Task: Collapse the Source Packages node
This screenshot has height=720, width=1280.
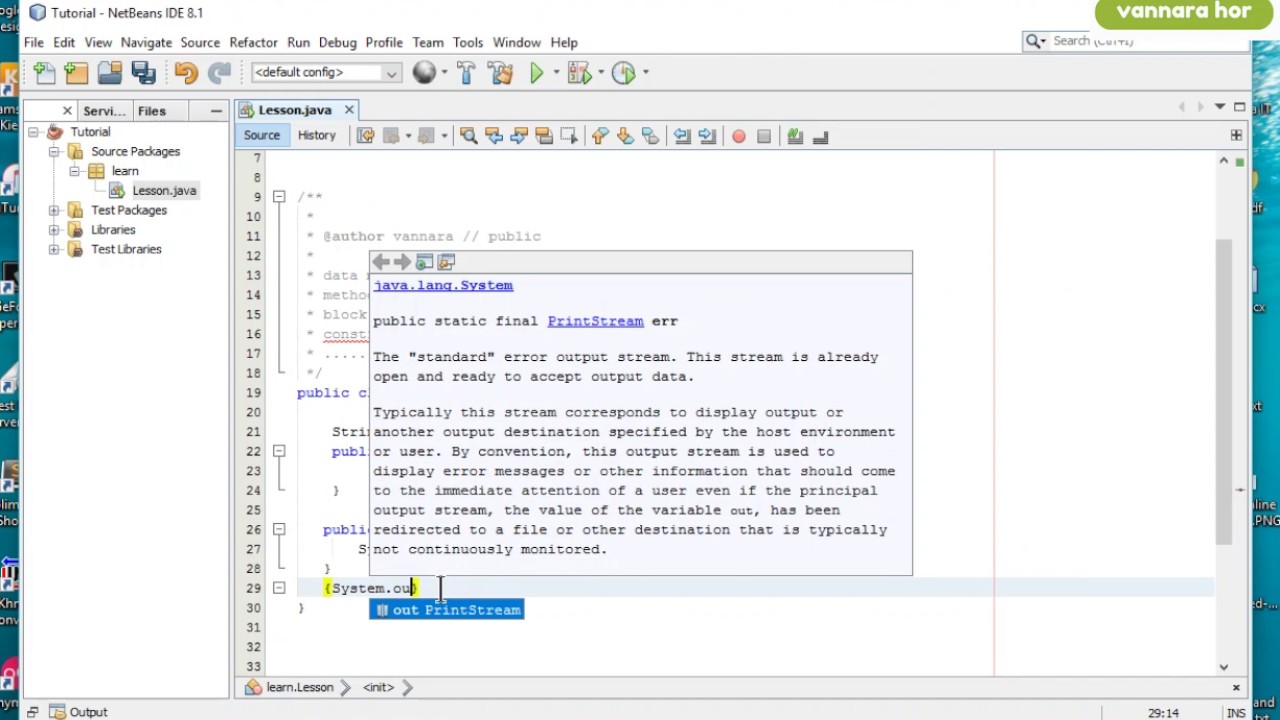Action: point(54,152)
